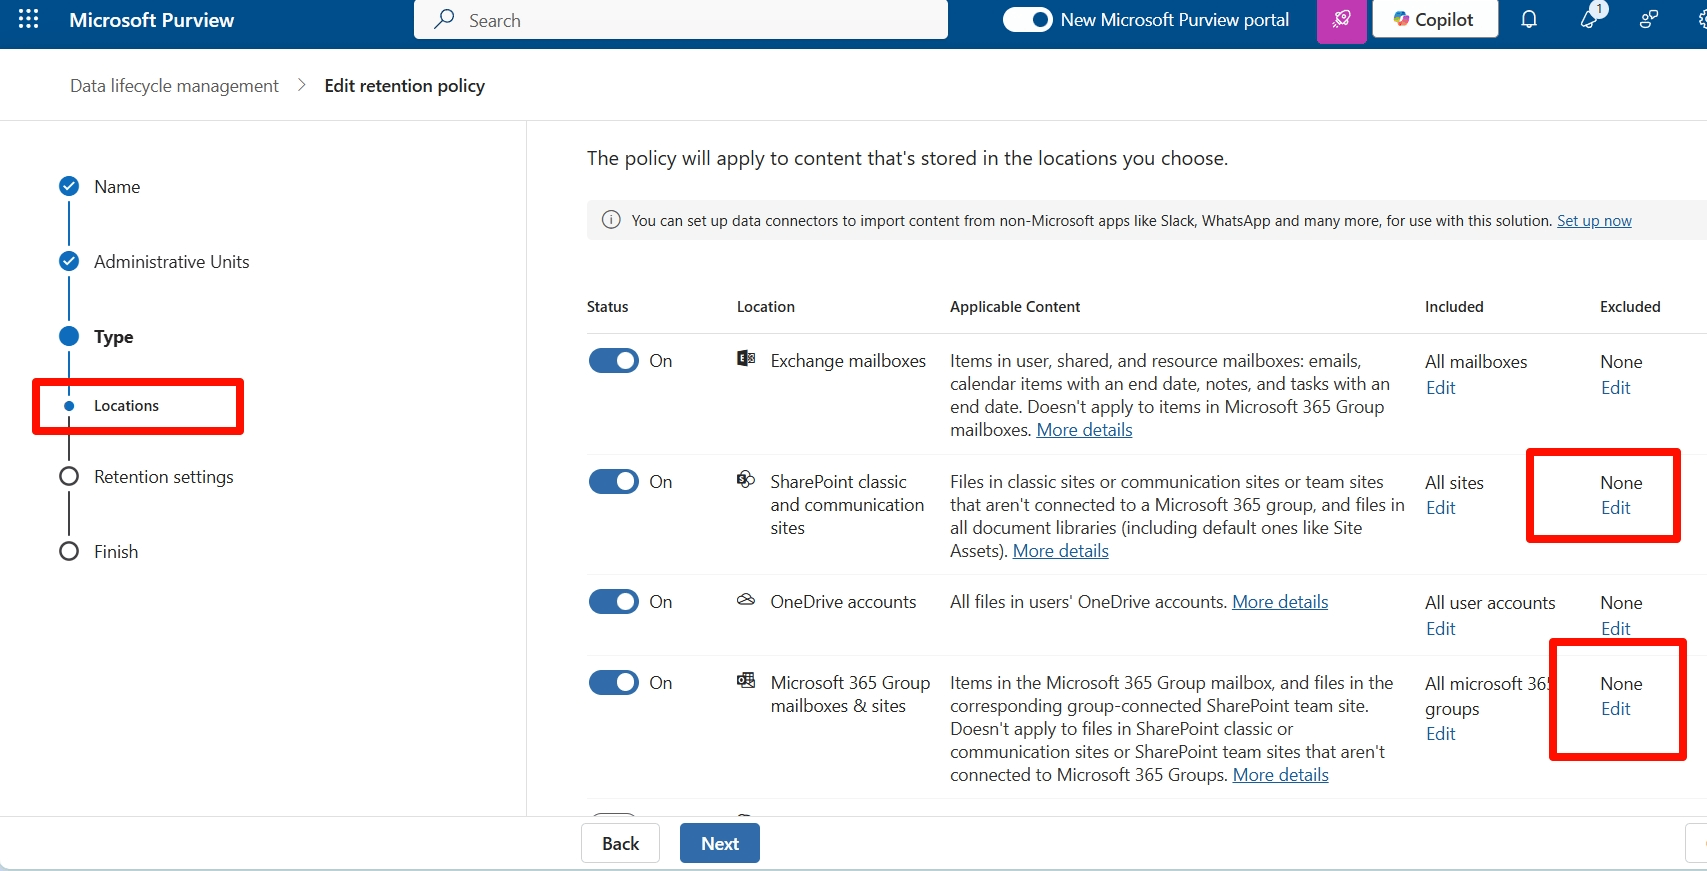1707x871 pixels.
Task: Edit excluded Microsoft 365 groups
Action: pyautogui.click(x=1615, y=708)
